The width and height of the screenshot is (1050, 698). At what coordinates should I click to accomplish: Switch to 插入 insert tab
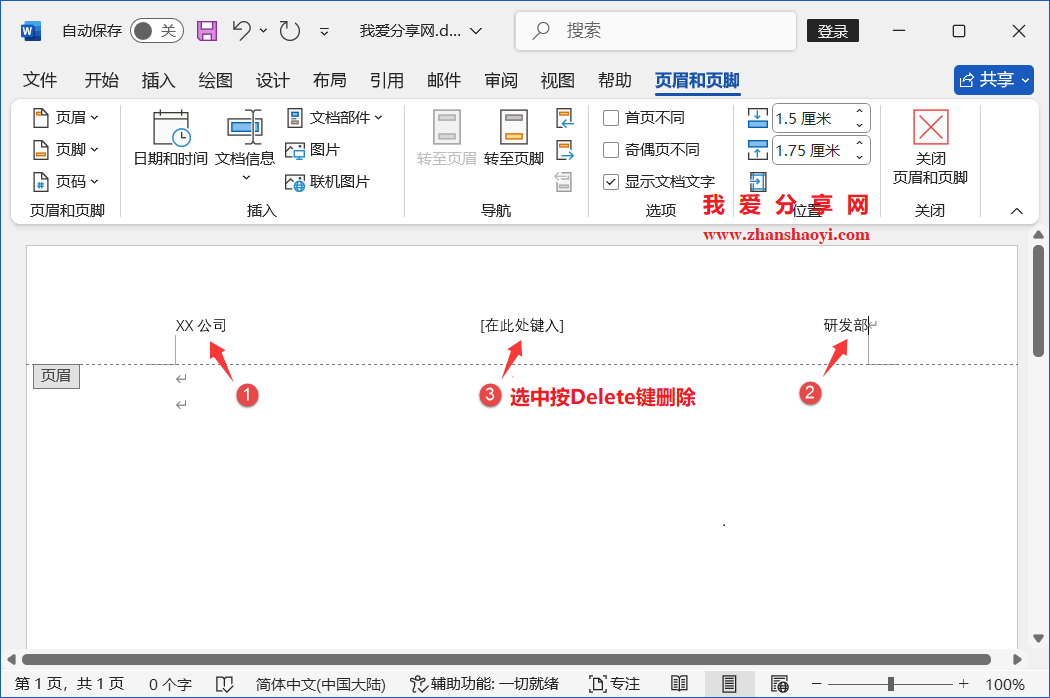pyautogui.click(x=159, y=80)
